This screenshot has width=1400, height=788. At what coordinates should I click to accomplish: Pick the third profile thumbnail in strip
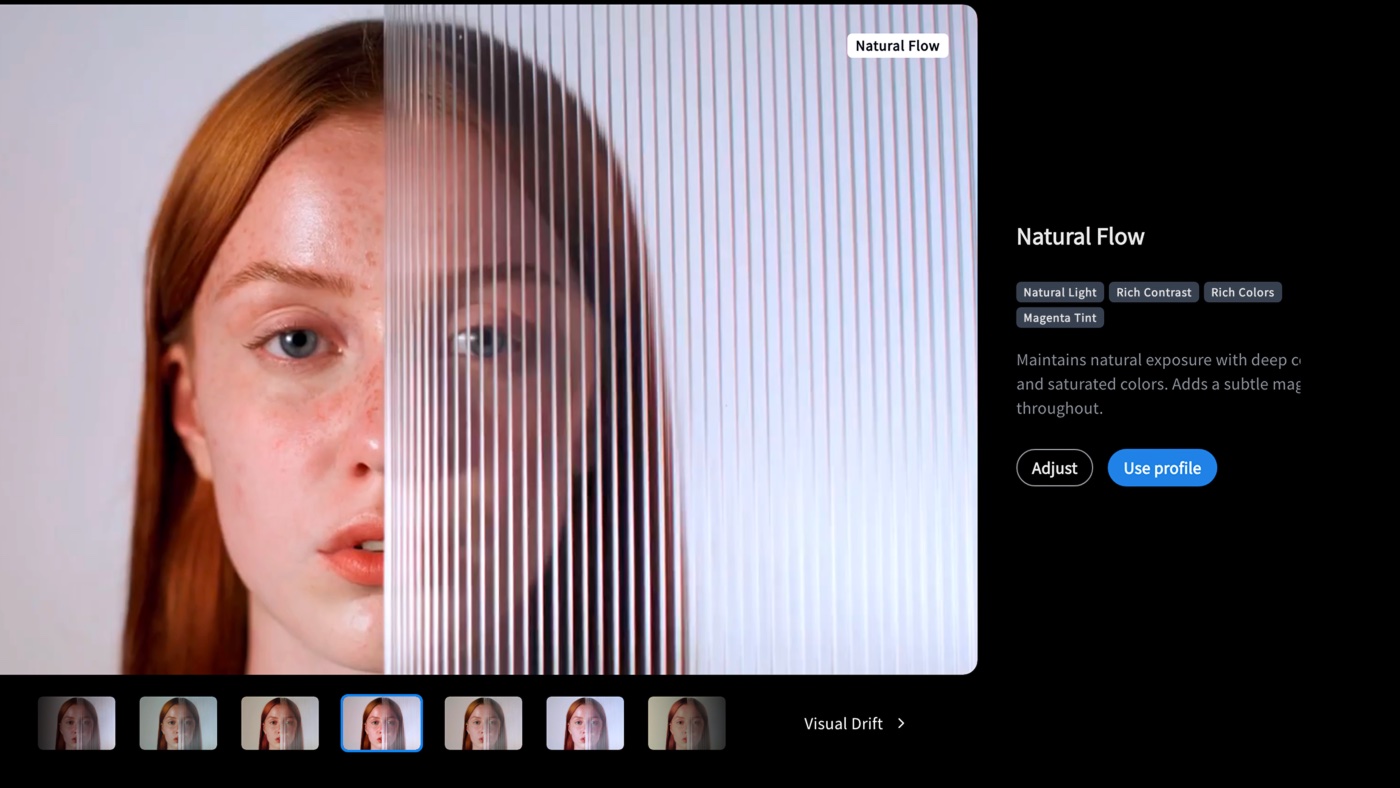pyautogui.click(x=280, y=723)
